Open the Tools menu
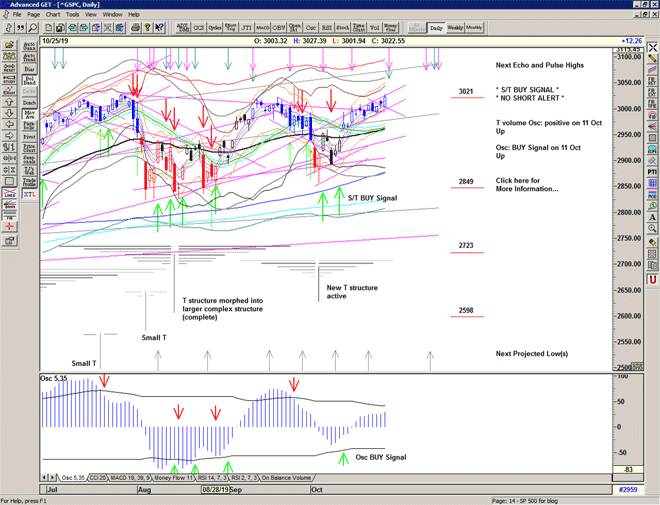This screenshot has width=660, height=505. (x=72, y=14)
